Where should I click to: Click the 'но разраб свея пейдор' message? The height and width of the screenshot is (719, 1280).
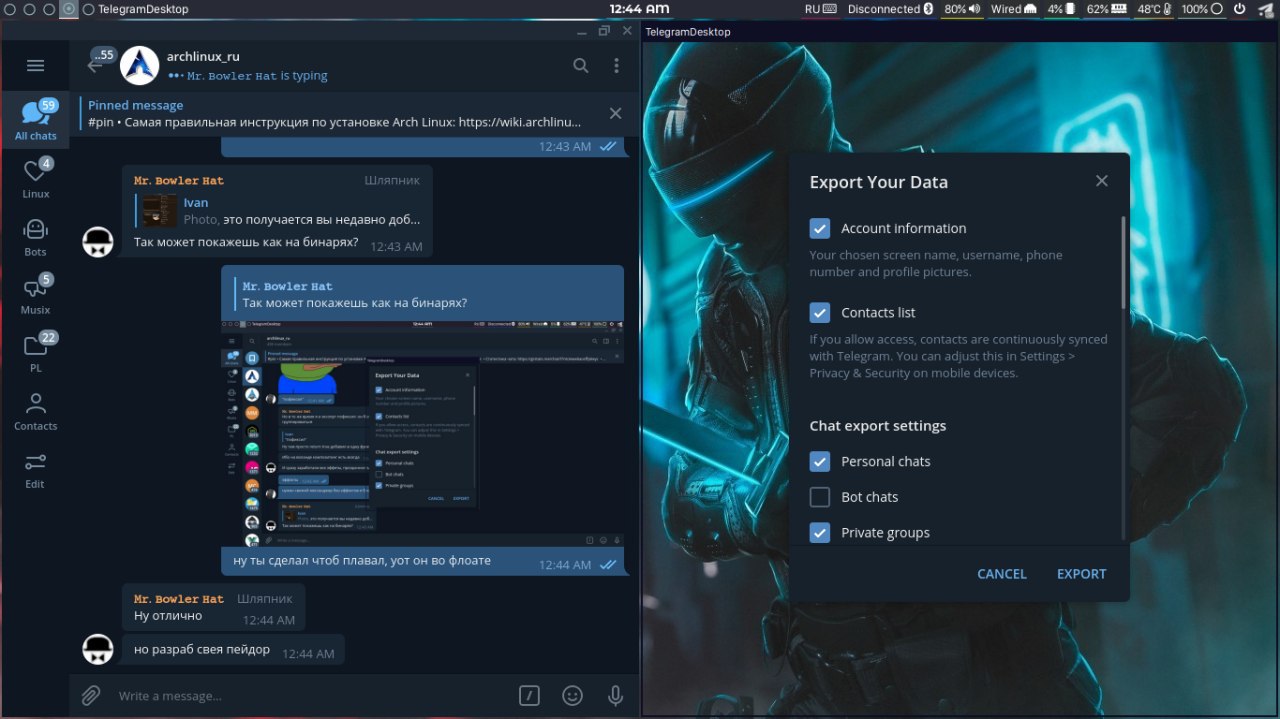click(202, 650)
